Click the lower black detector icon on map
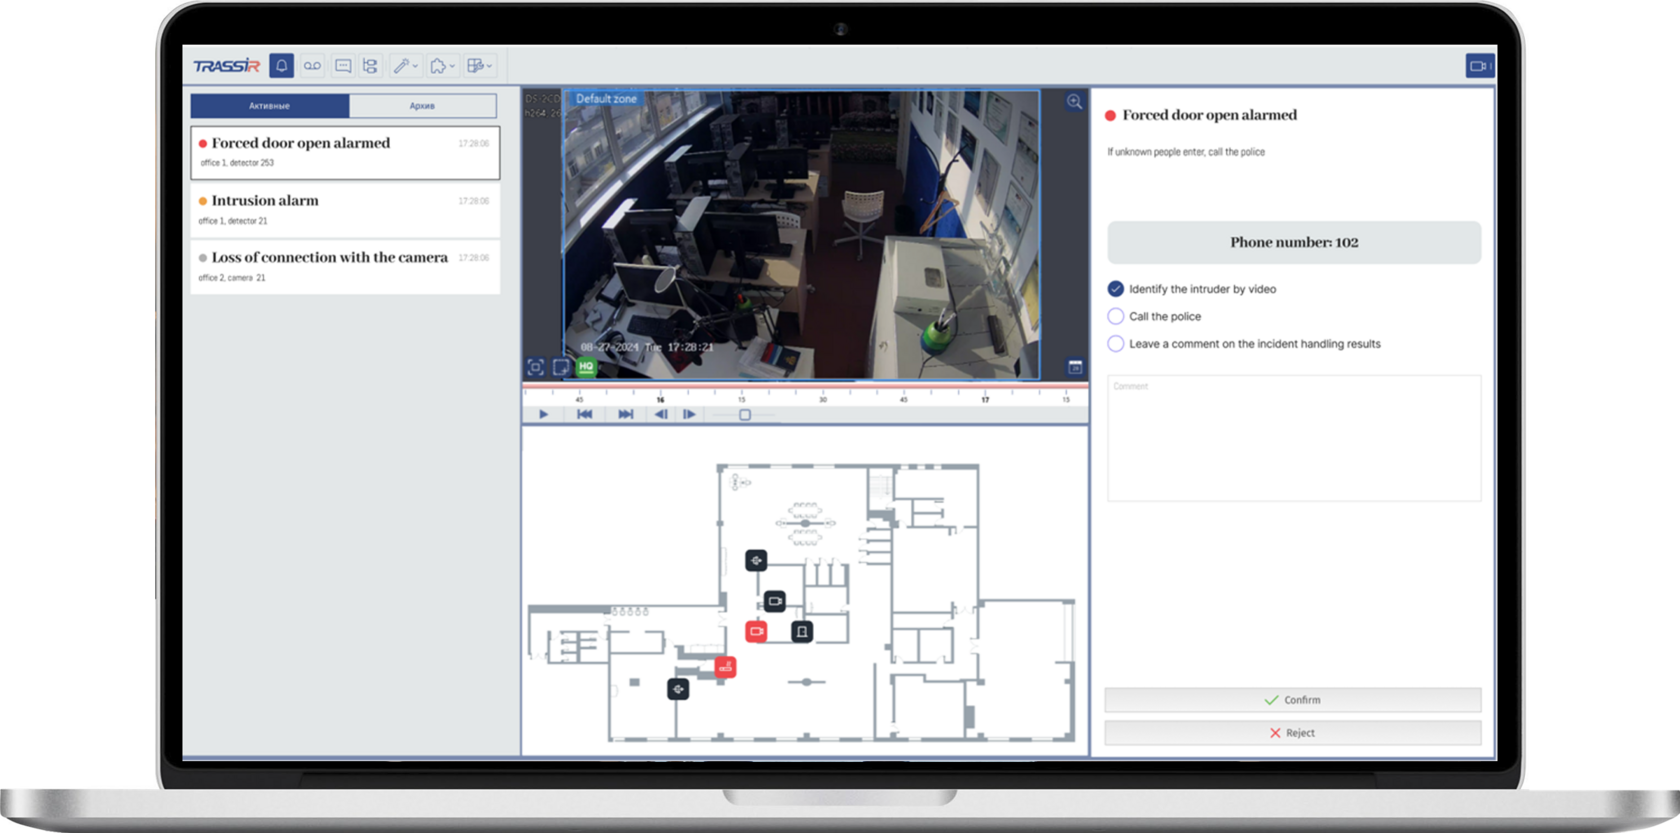Screen dimensions: 1680x833 678,688
